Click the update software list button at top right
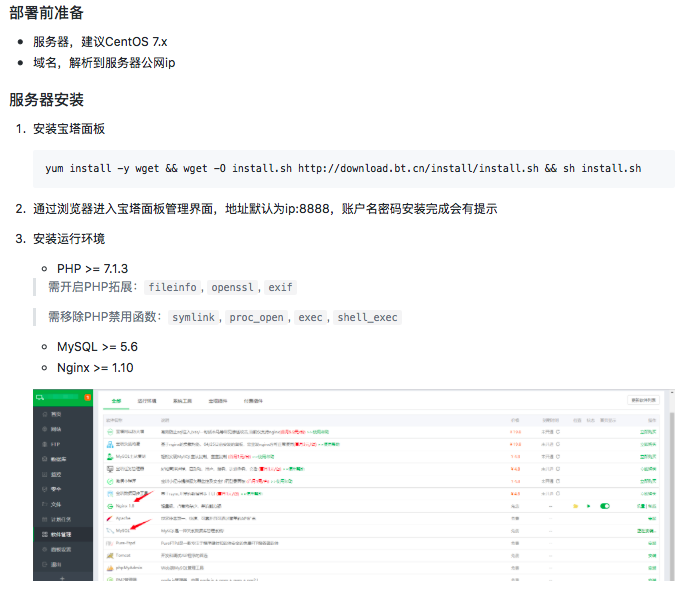Screen dimensions: 683x593 (x=643, y=400)
